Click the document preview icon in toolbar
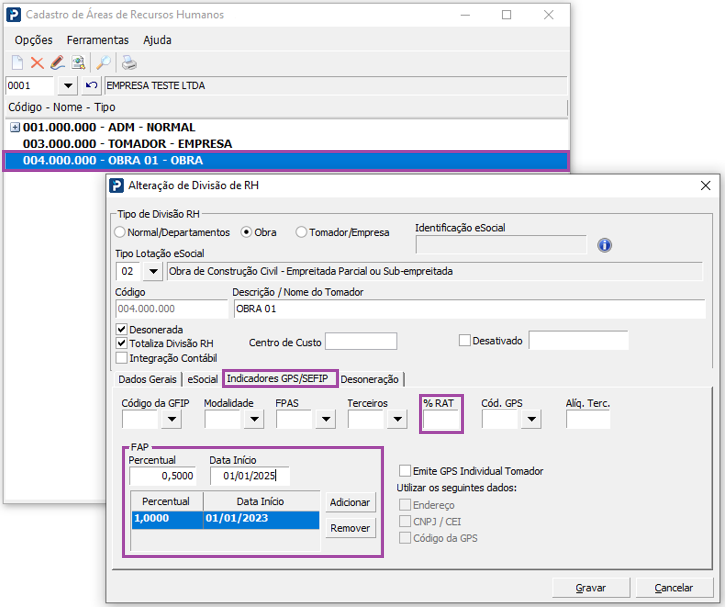Screen dimensions: 726x610 pyautogui.click(x=77, y=63)
